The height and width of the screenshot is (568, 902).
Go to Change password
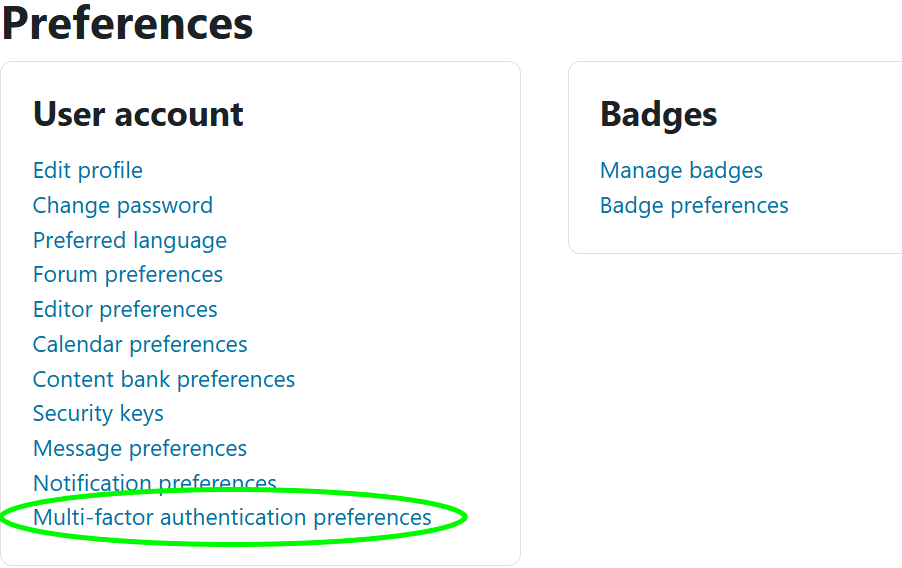(x=122, y=205)
